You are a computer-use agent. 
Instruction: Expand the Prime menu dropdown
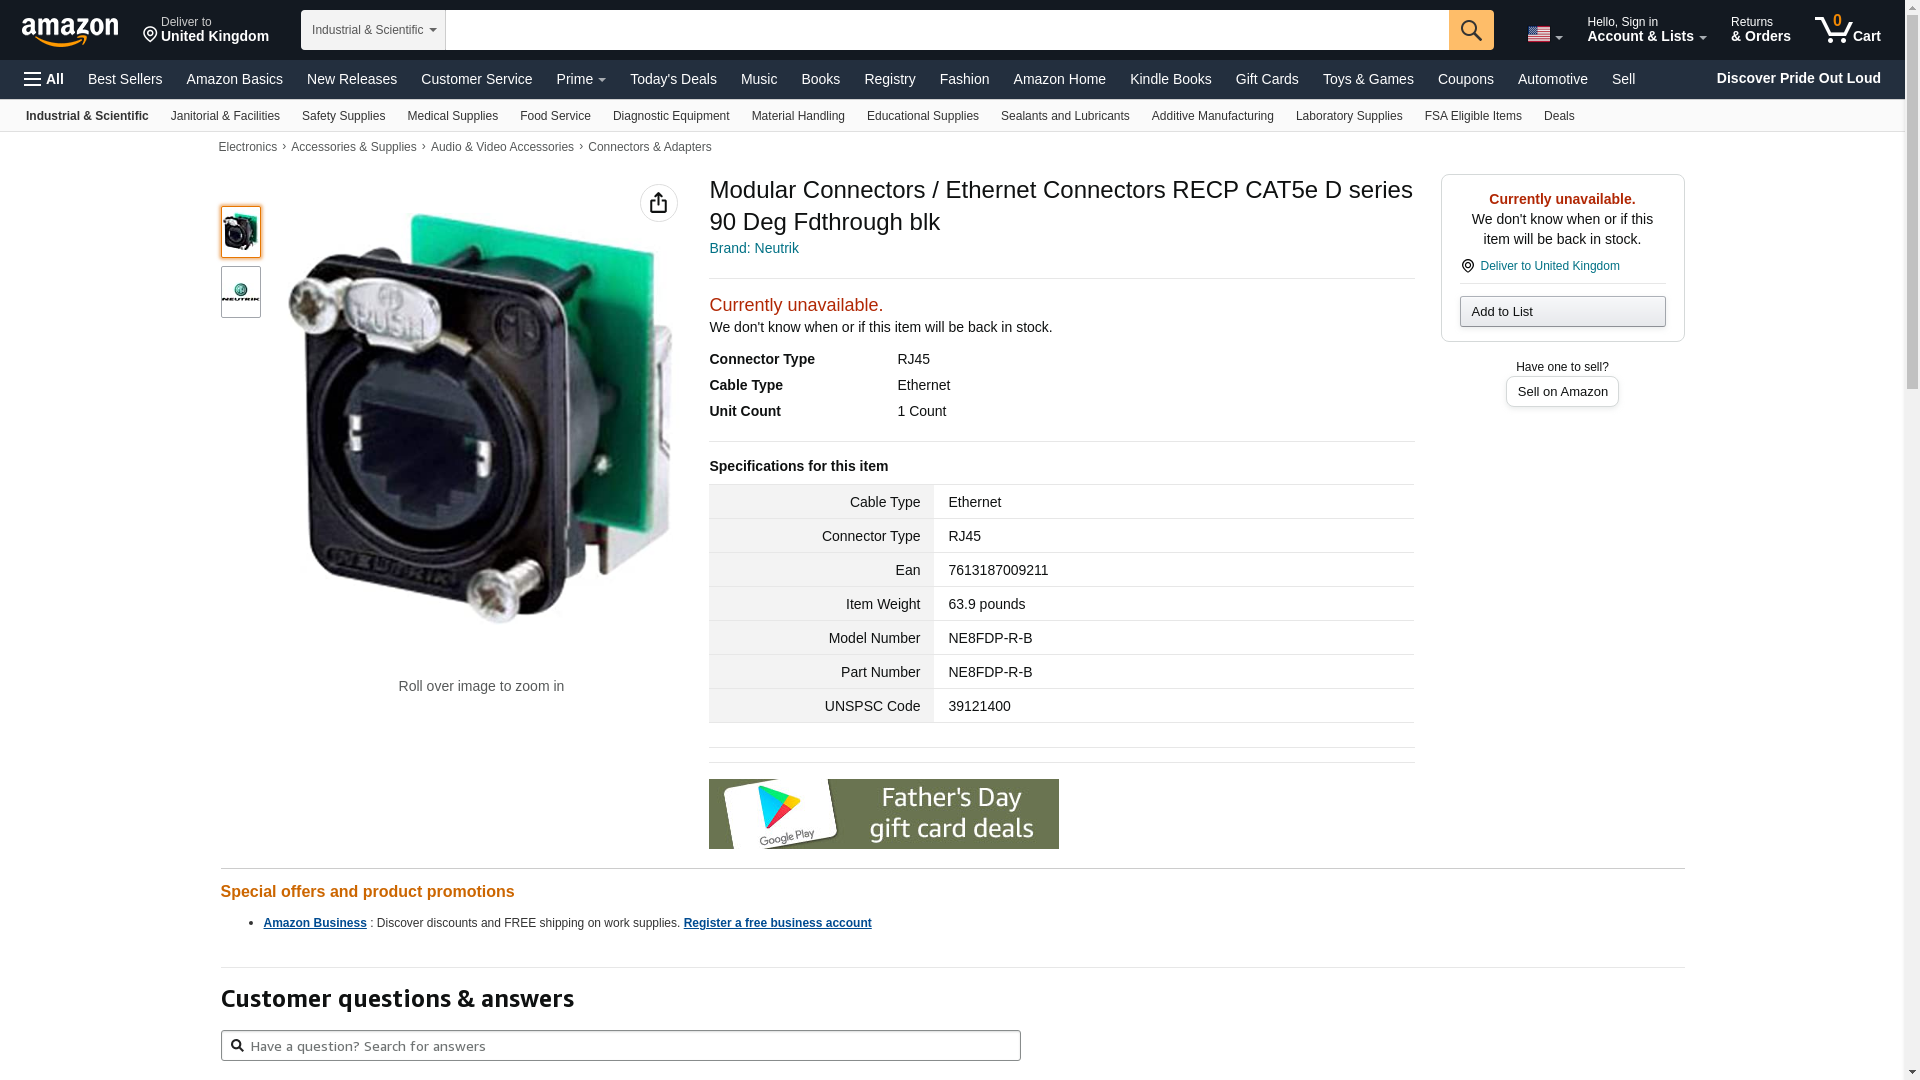[580, 79]
